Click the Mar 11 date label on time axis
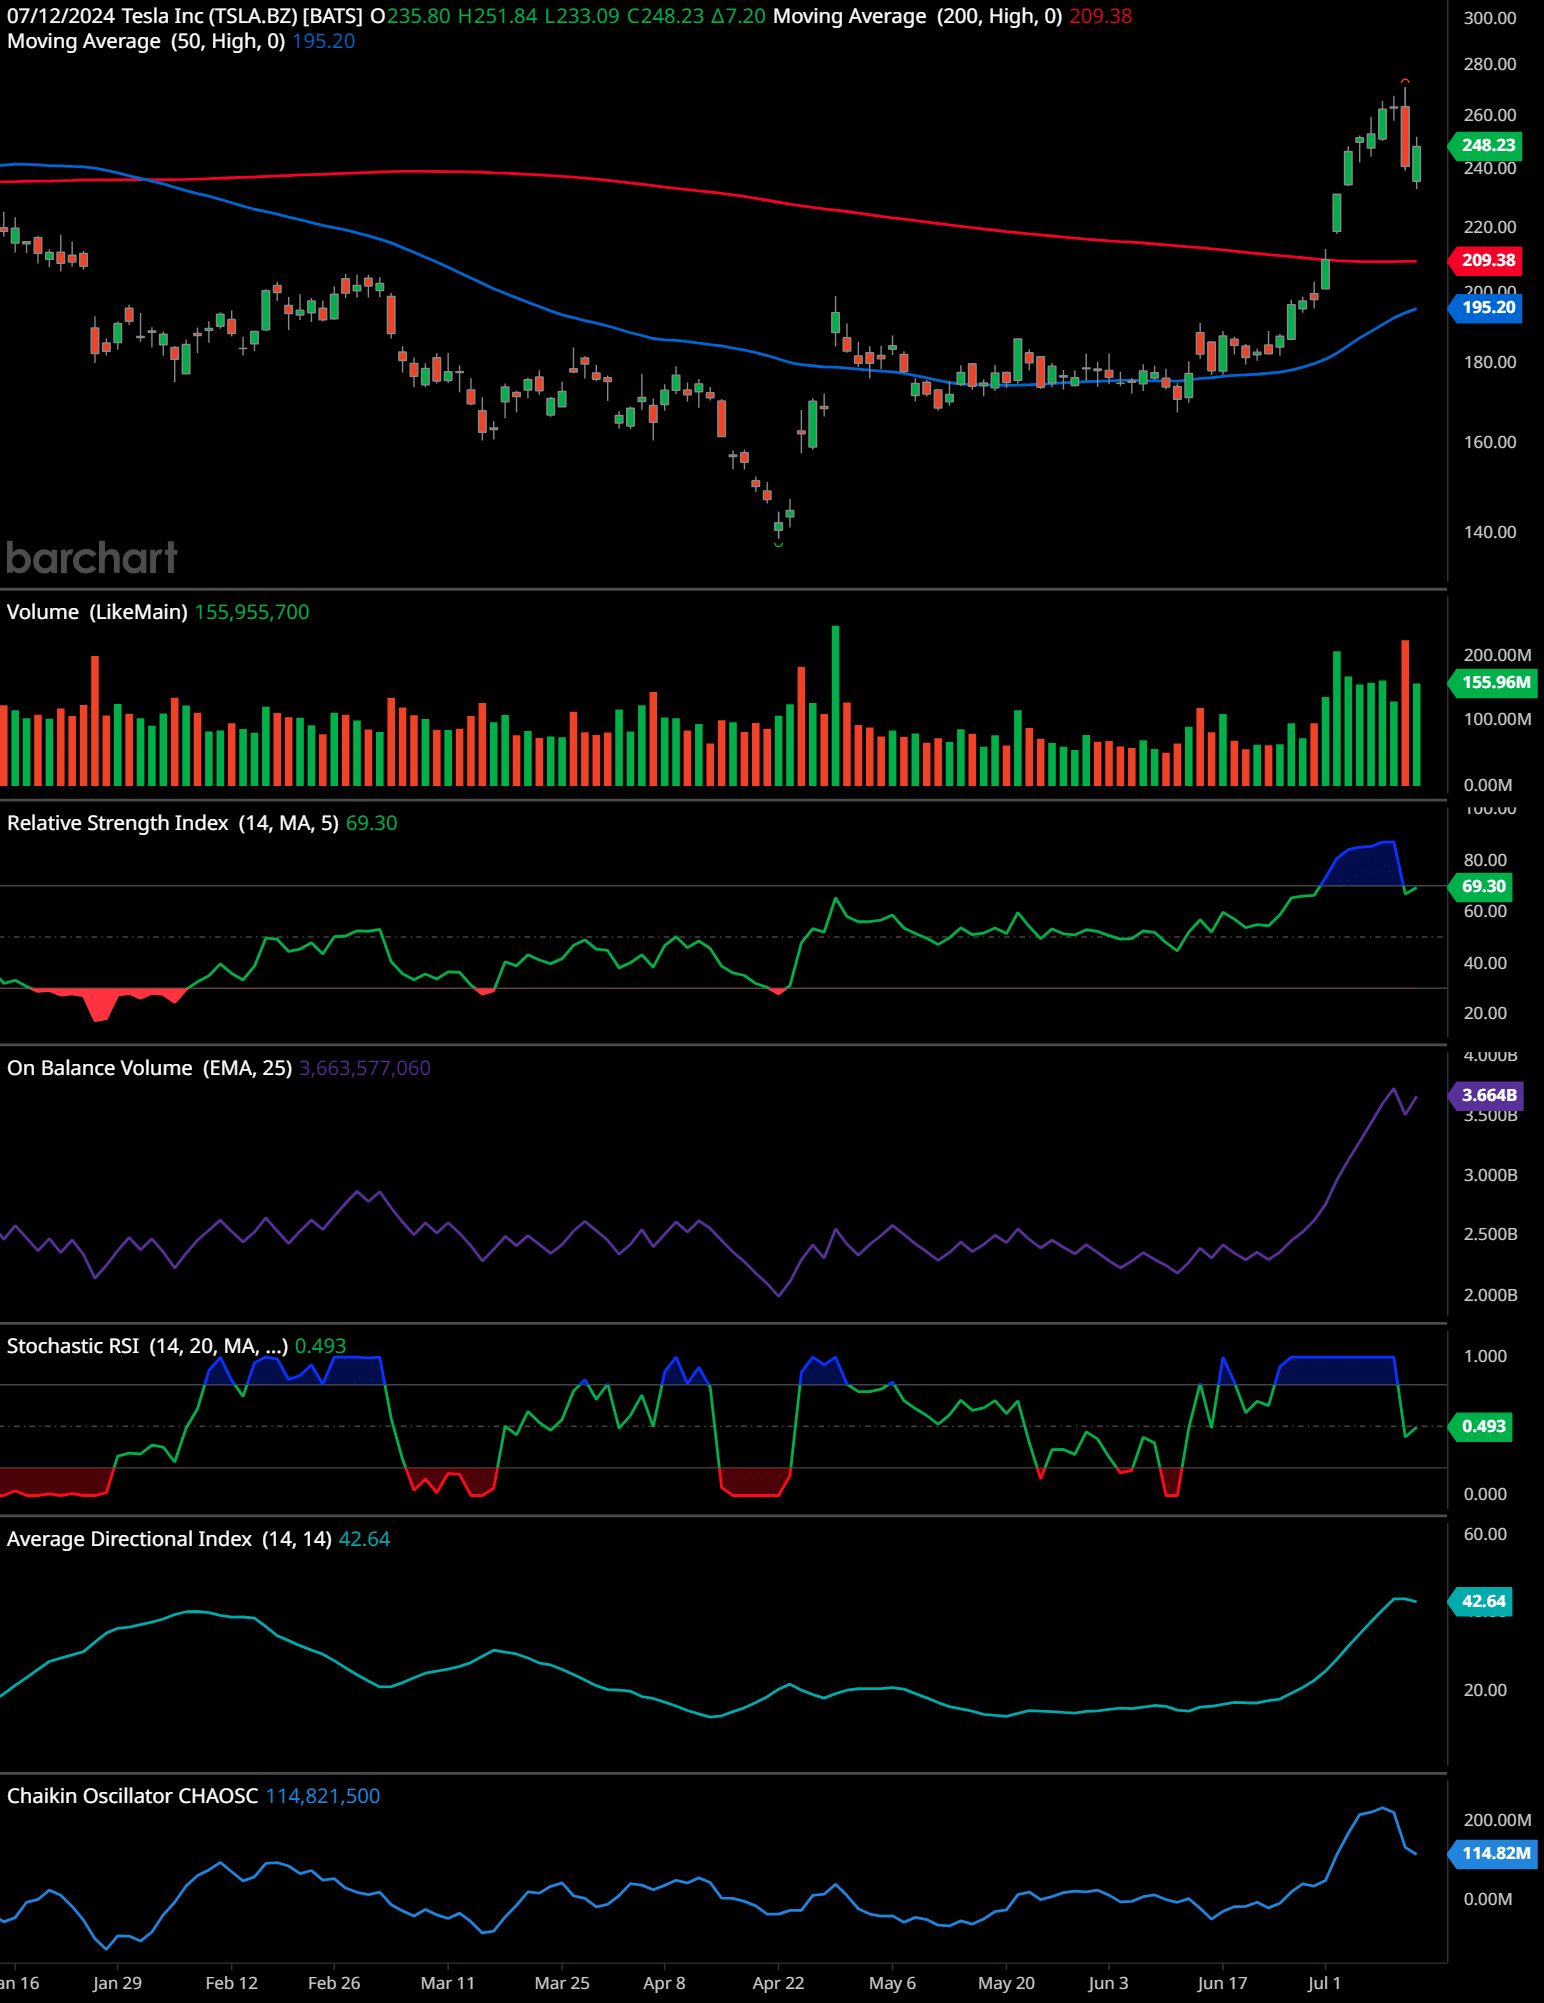Viewport: 1544px width, 2003px height. [448, 1983]
